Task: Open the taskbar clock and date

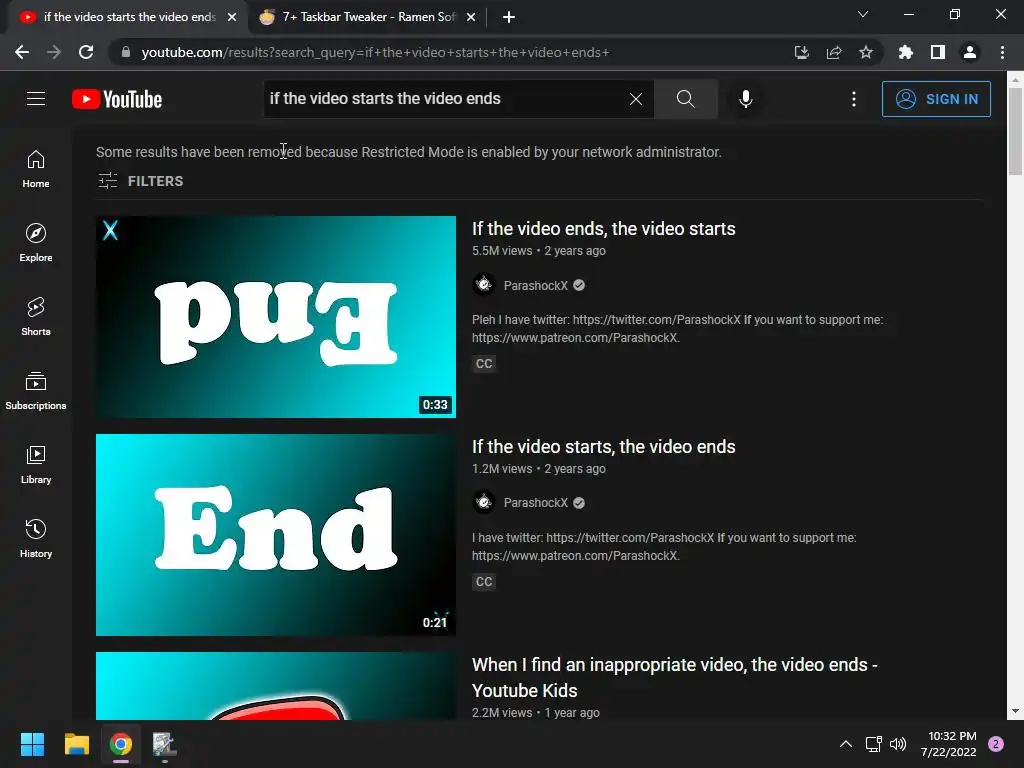Action: point(948,744)
